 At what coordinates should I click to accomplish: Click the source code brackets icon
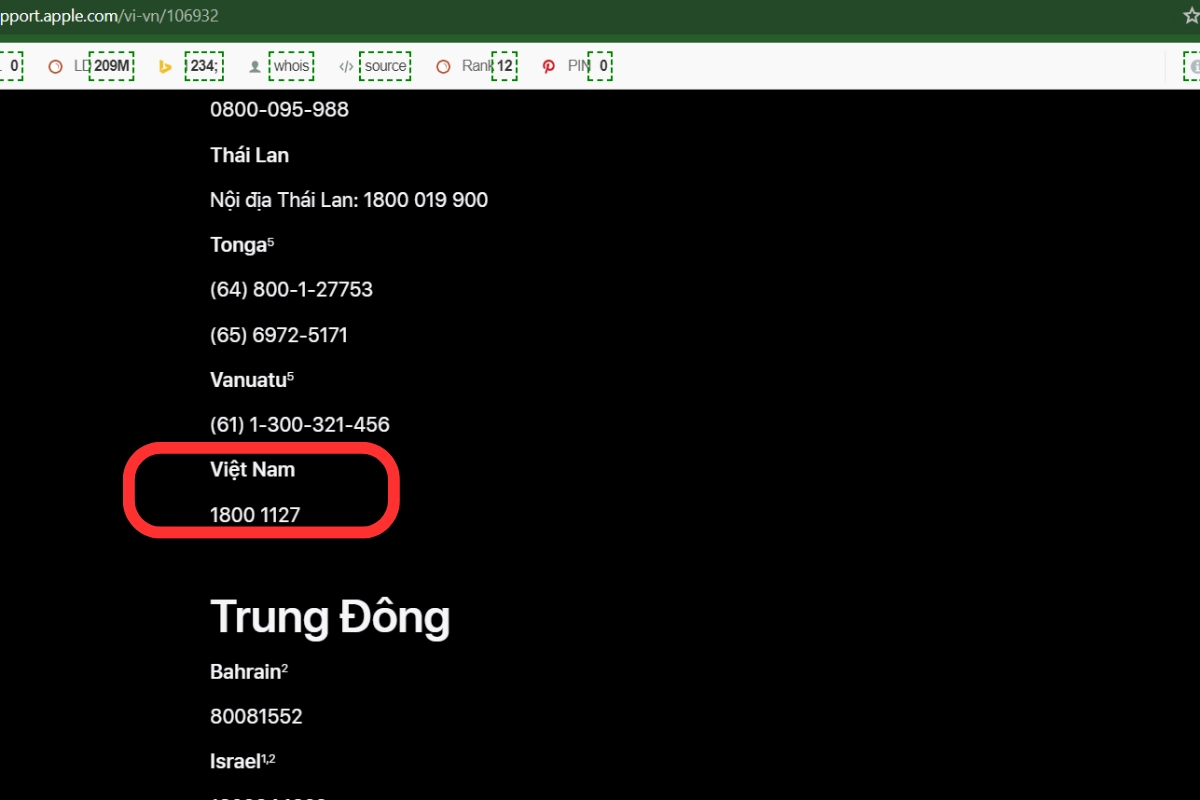click(x=346, y=67)
